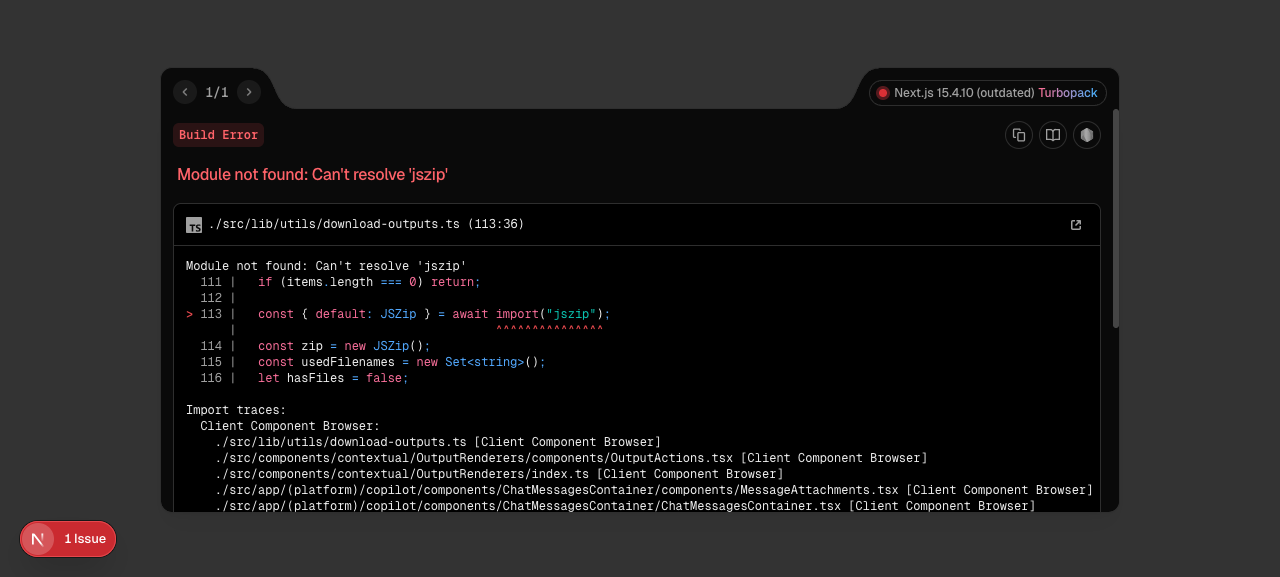The width and height of the screenshot is (1280, 577).
Task: Click the ChatMessagesContainer.tsx trace line
Action: [x=625, y=506]
